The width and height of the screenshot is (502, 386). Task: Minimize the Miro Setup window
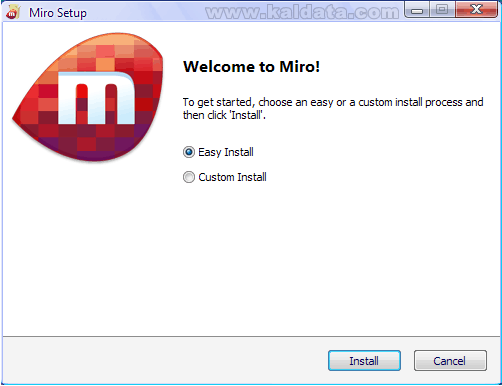coord(417,10)
